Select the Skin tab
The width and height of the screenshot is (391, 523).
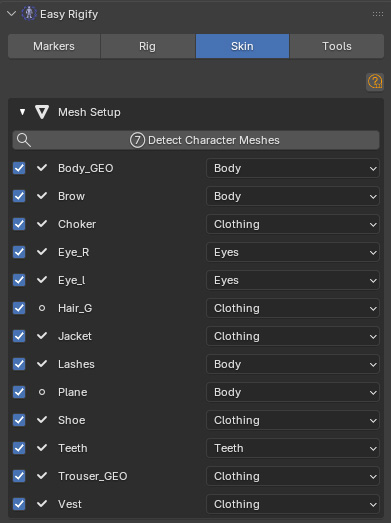pos(242,46)
